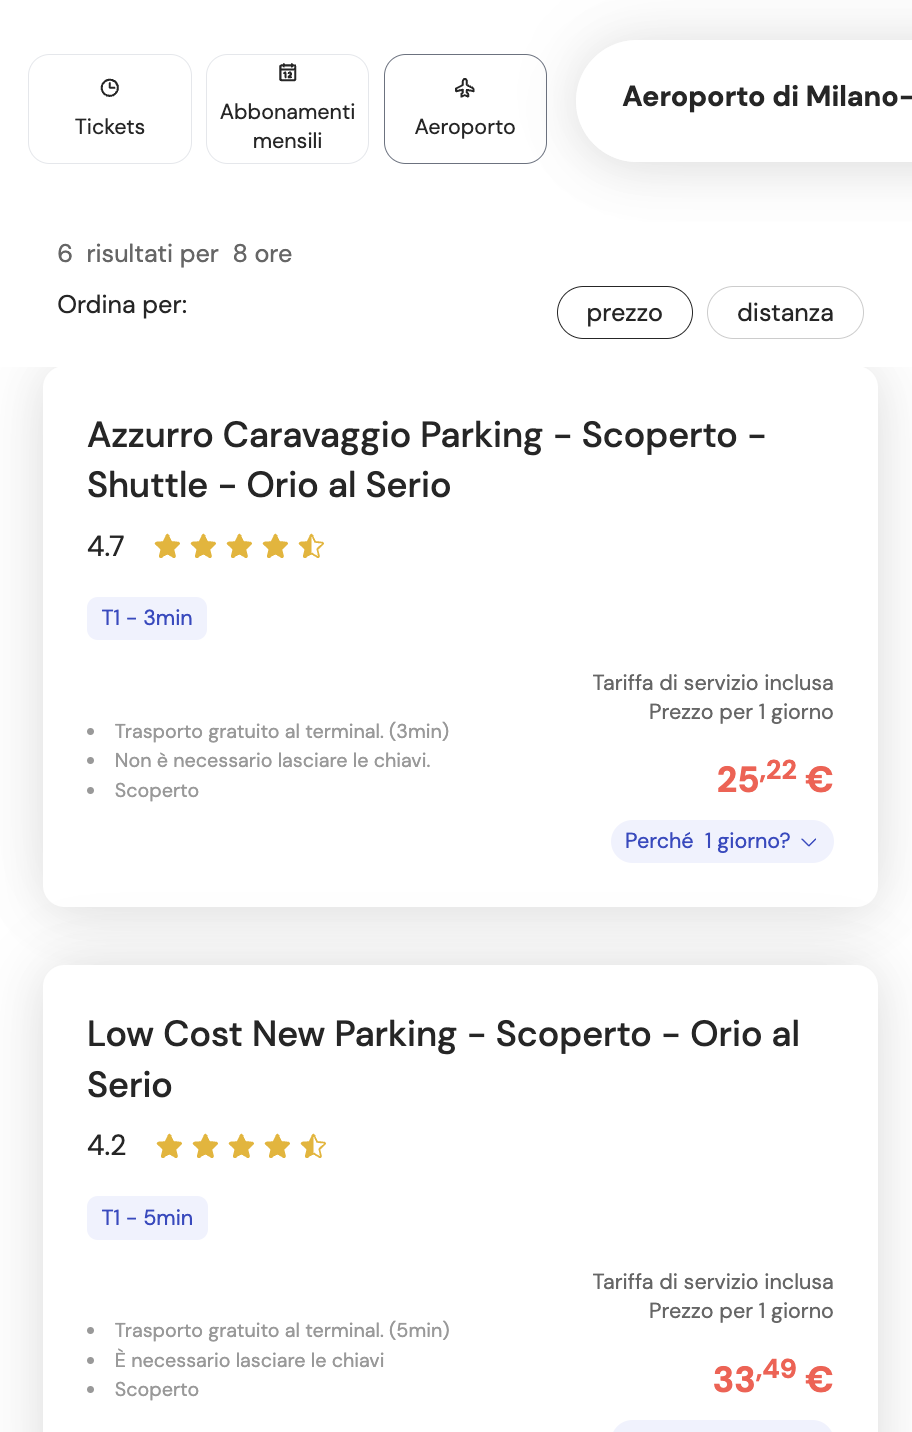Screen dimensions: 912x1432
Task: Click the first star of Low Cost New Parking
Action: [x=167, y=1146]
